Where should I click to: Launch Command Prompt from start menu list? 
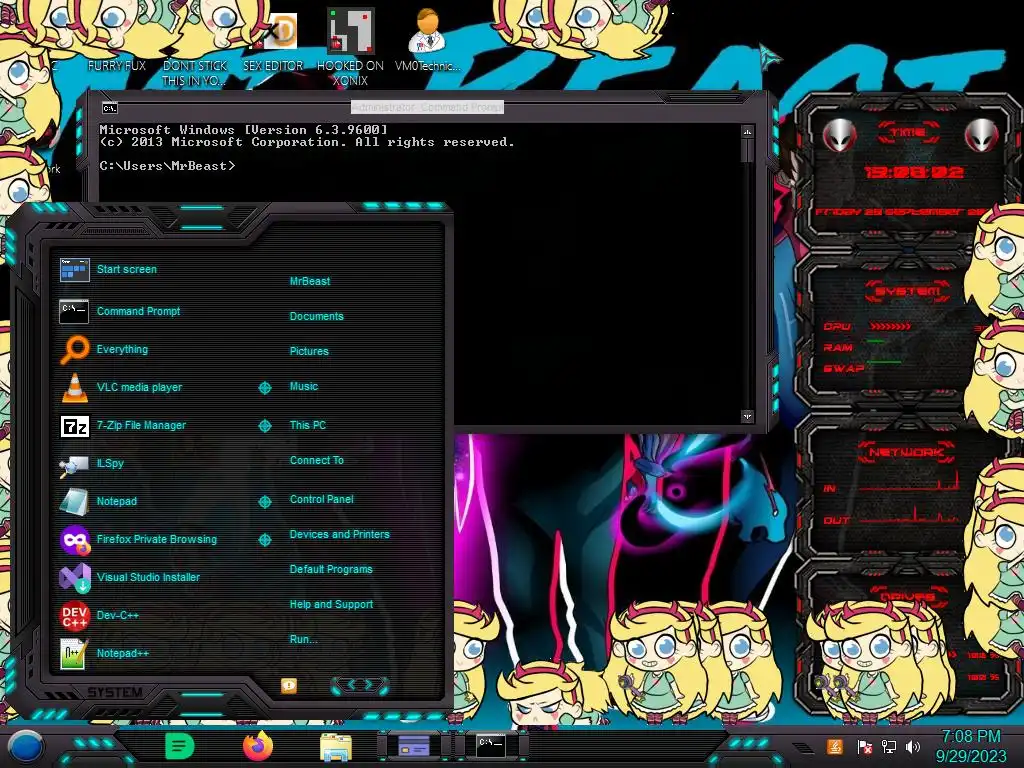[x=120, y=312]
